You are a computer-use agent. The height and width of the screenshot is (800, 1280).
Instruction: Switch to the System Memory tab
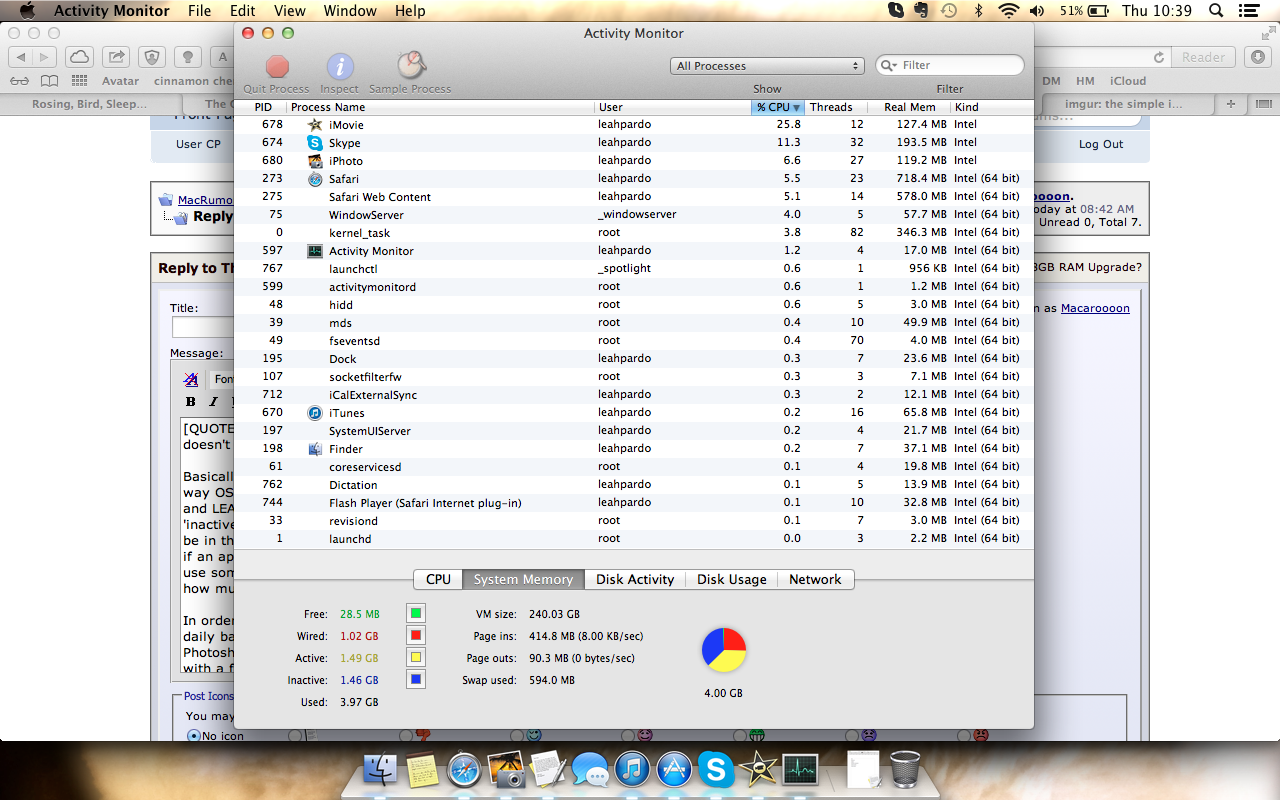[523, 579]
